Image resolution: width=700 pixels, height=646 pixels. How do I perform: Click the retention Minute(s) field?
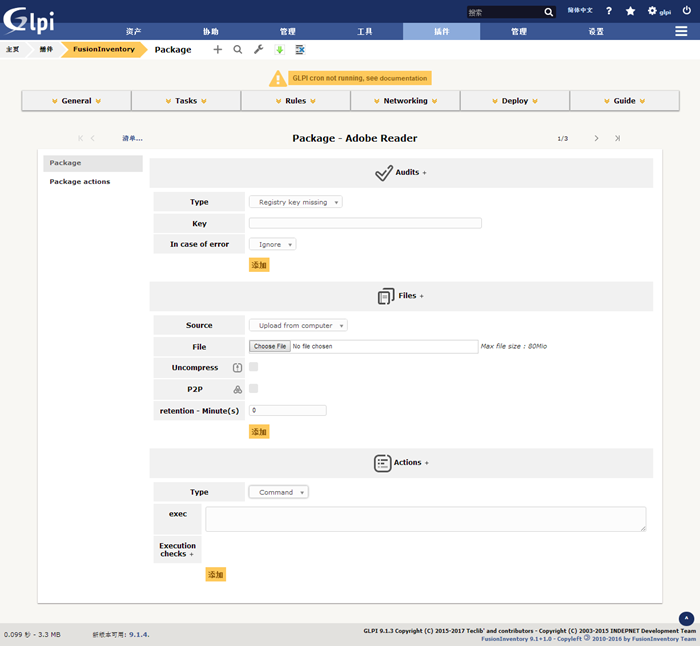coord(288,410)
